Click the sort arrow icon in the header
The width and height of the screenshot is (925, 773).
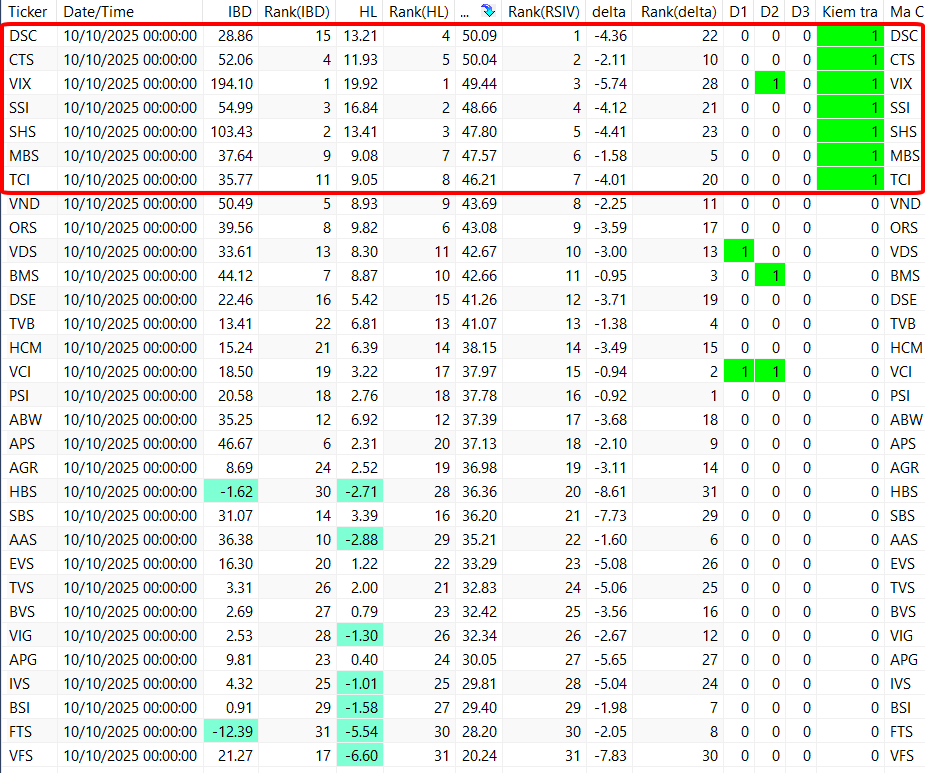click(x=487, y=12)
